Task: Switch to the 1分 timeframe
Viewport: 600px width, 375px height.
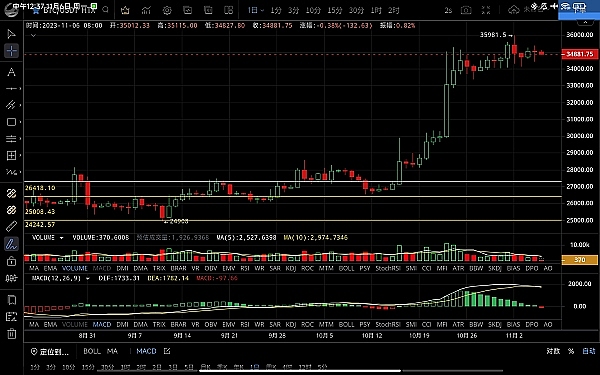Action: pyautogui.click(x=276, y=10)
